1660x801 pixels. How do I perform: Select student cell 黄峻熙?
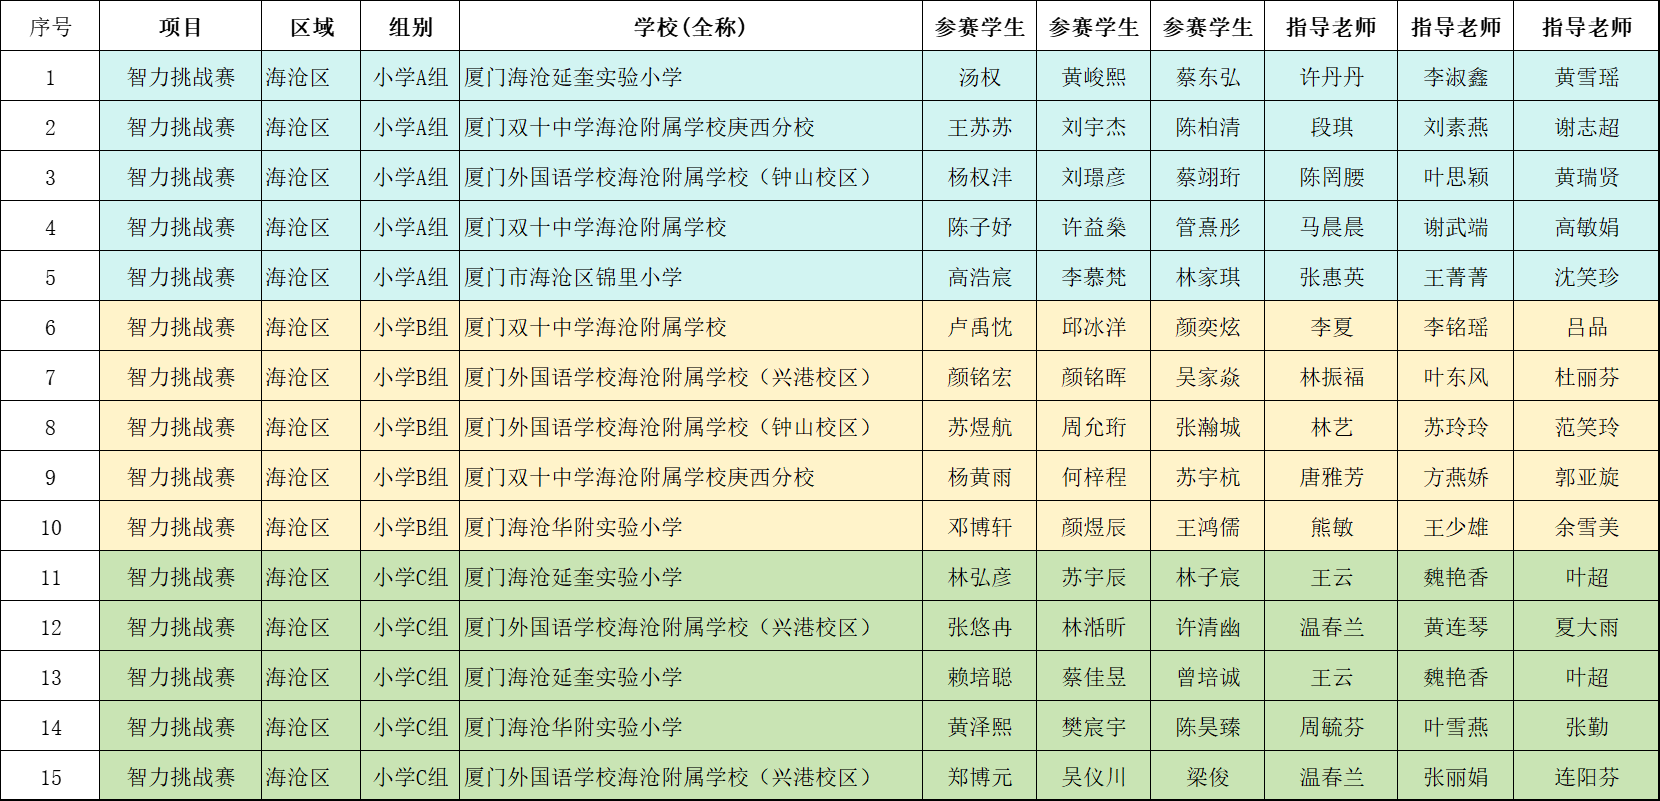pos(1094,77)
